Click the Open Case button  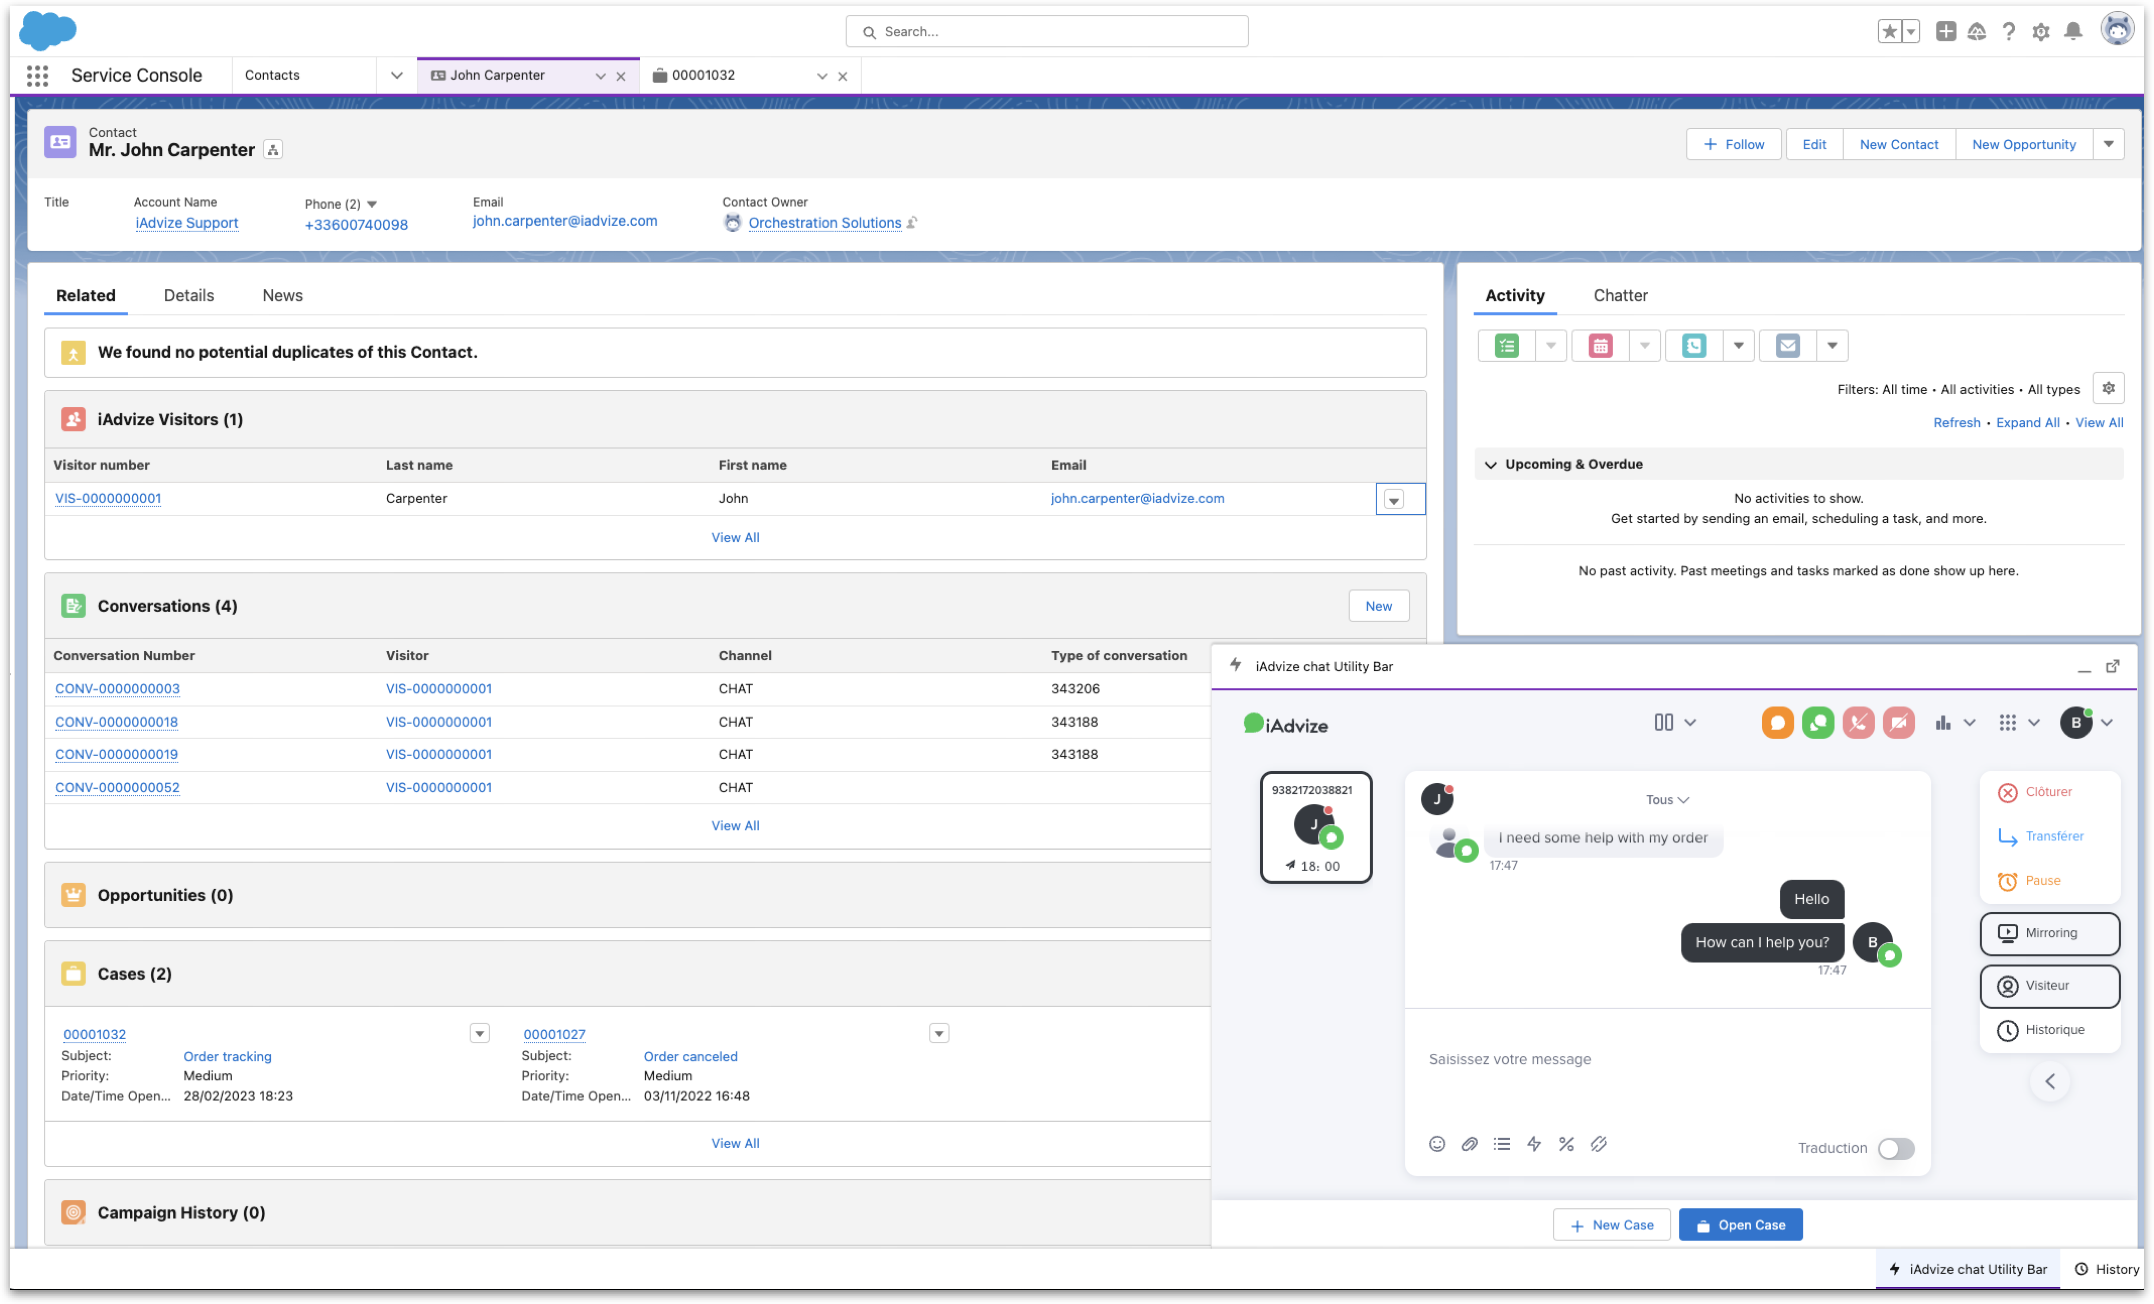pos(1740,1225)
